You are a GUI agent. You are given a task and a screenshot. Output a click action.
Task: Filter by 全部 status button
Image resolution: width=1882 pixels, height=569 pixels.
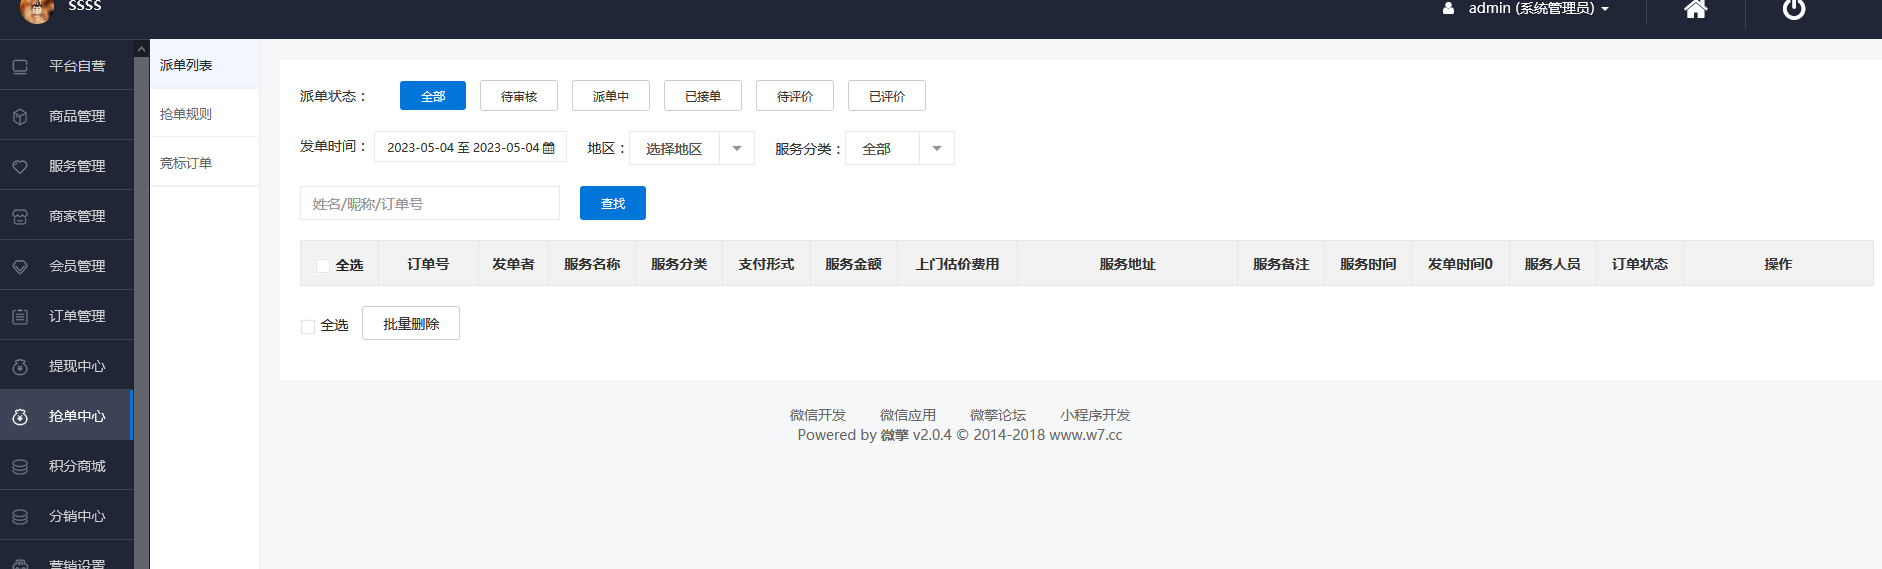(433, 96)
